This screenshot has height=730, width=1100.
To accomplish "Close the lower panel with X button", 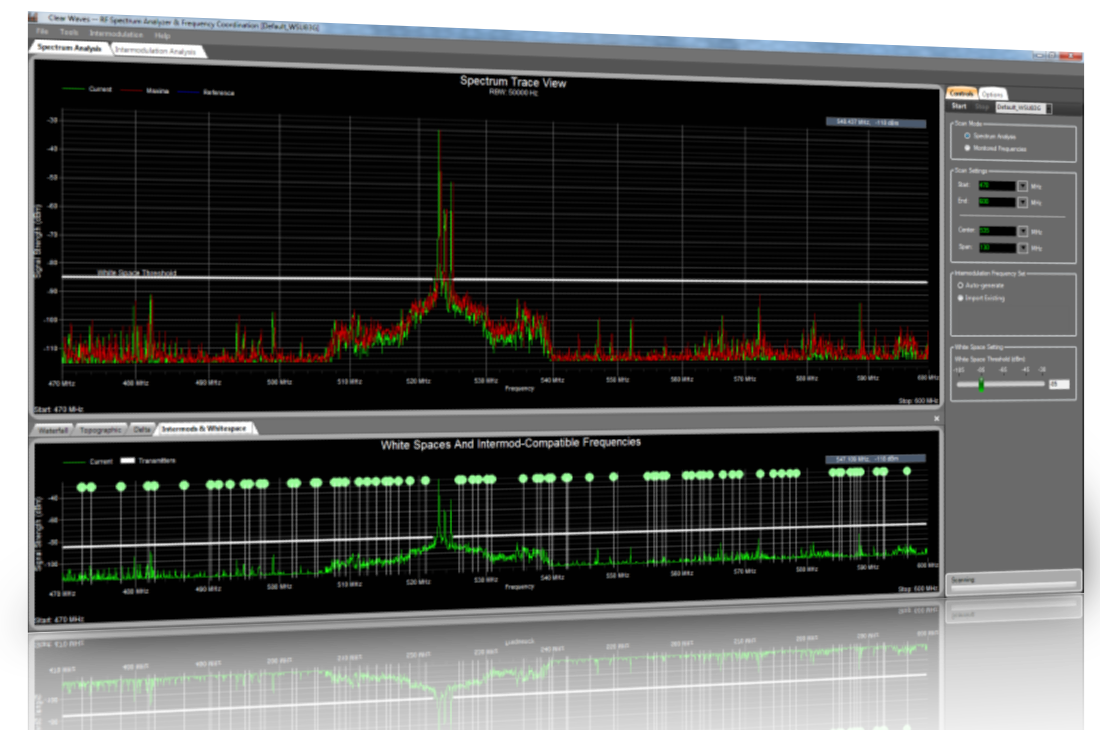I will (937, 419).
